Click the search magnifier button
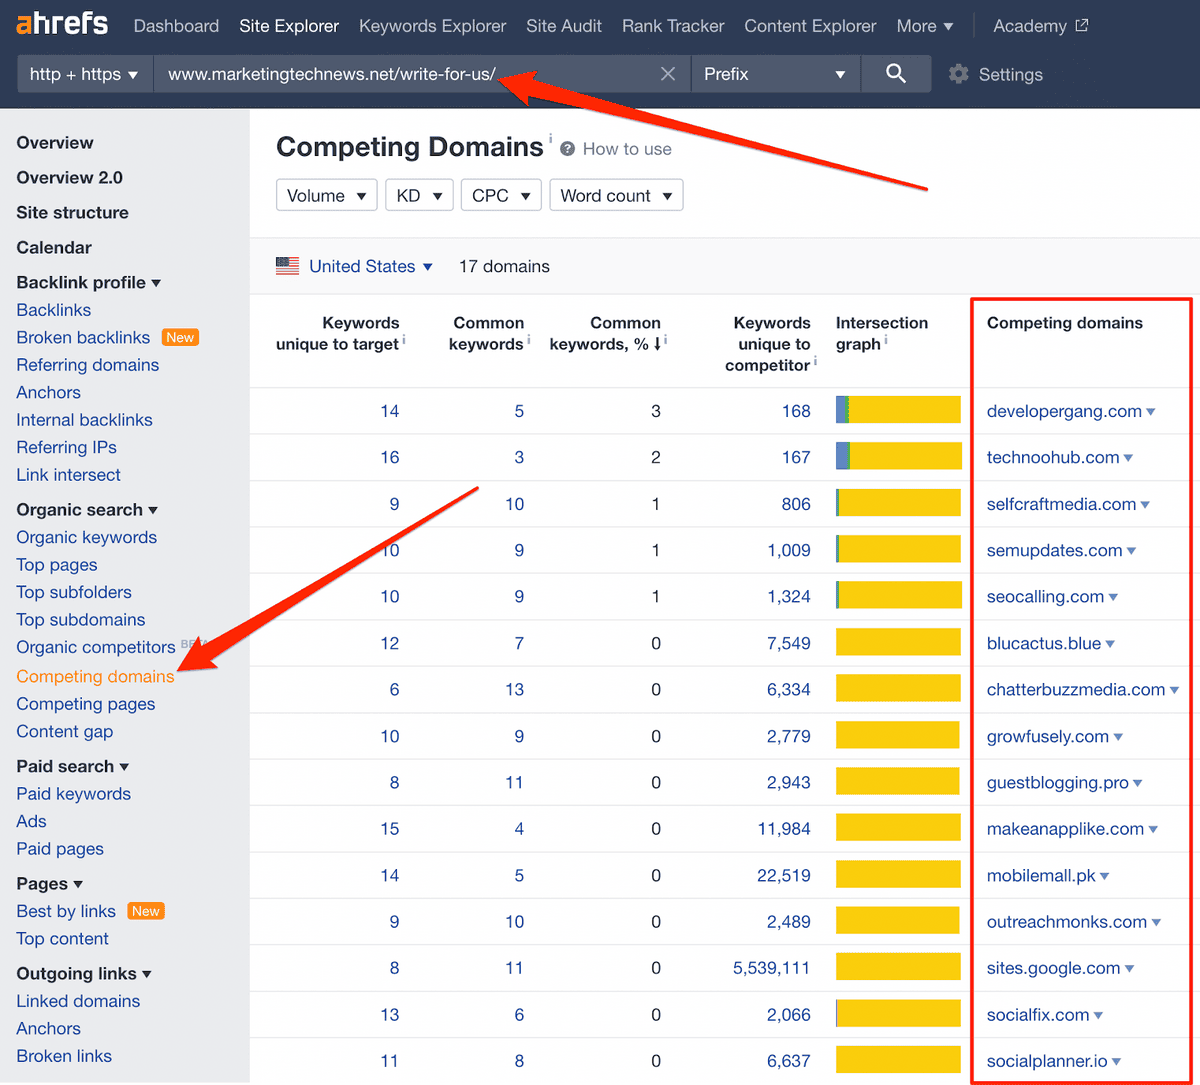The image size is (1200, 1085). 896,74
